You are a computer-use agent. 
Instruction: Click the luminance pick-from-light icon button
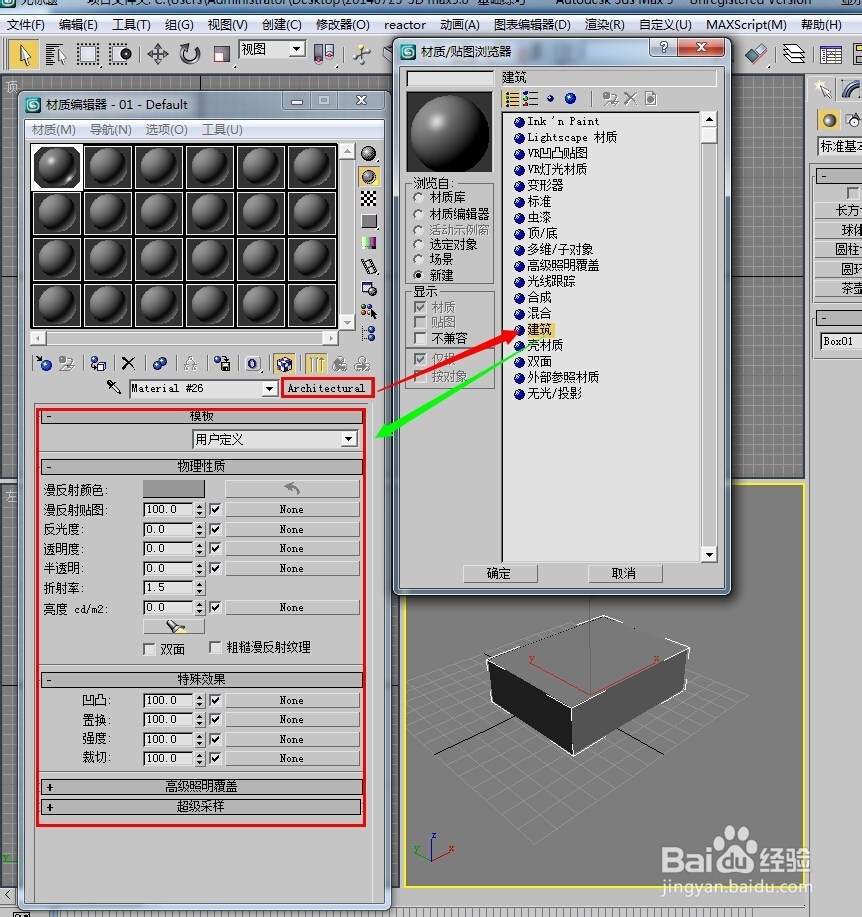pyautogui.click(x=174, y=626)
